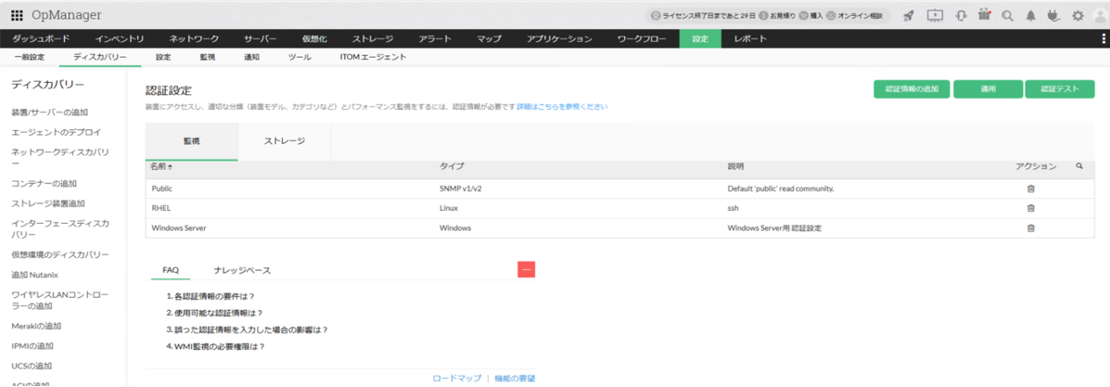Open the 詳細はこちらを参照ください link

tap(561, 107)
